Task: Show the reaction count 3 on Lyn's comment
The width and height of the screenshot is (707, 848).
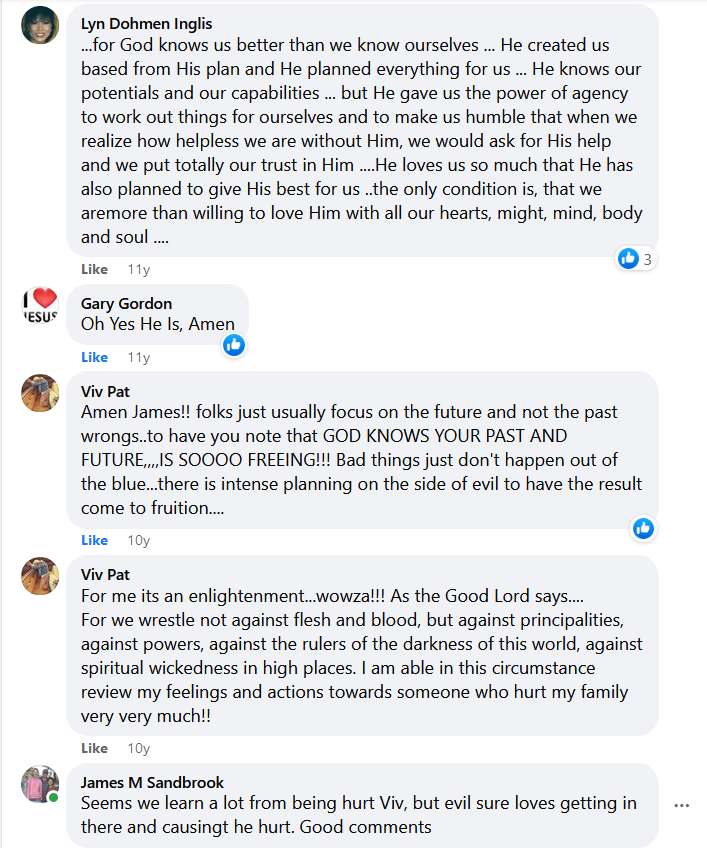Action: [x=648, y=259]
